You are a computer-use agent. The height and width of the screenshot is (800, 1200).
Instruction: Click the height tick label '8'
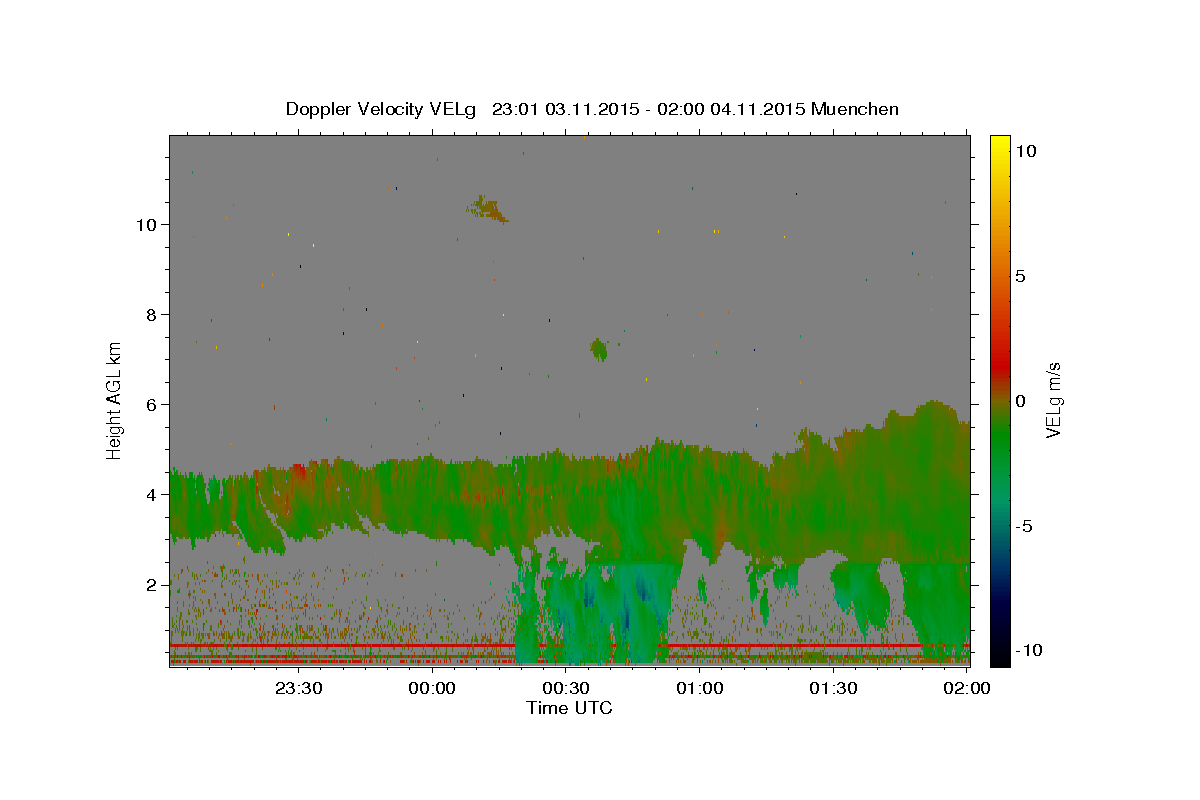pyautogui.click(x=153, y=314)
